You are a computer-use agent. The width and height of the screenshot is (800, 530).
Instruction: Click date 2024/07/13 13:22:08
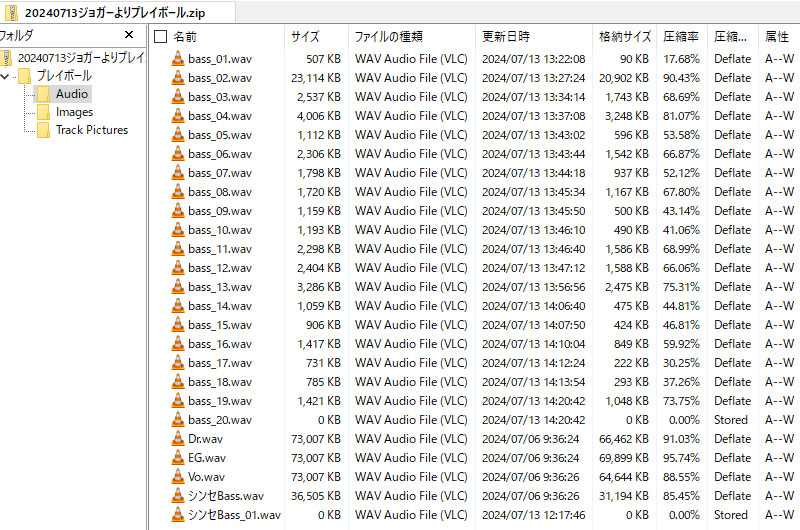534,59
